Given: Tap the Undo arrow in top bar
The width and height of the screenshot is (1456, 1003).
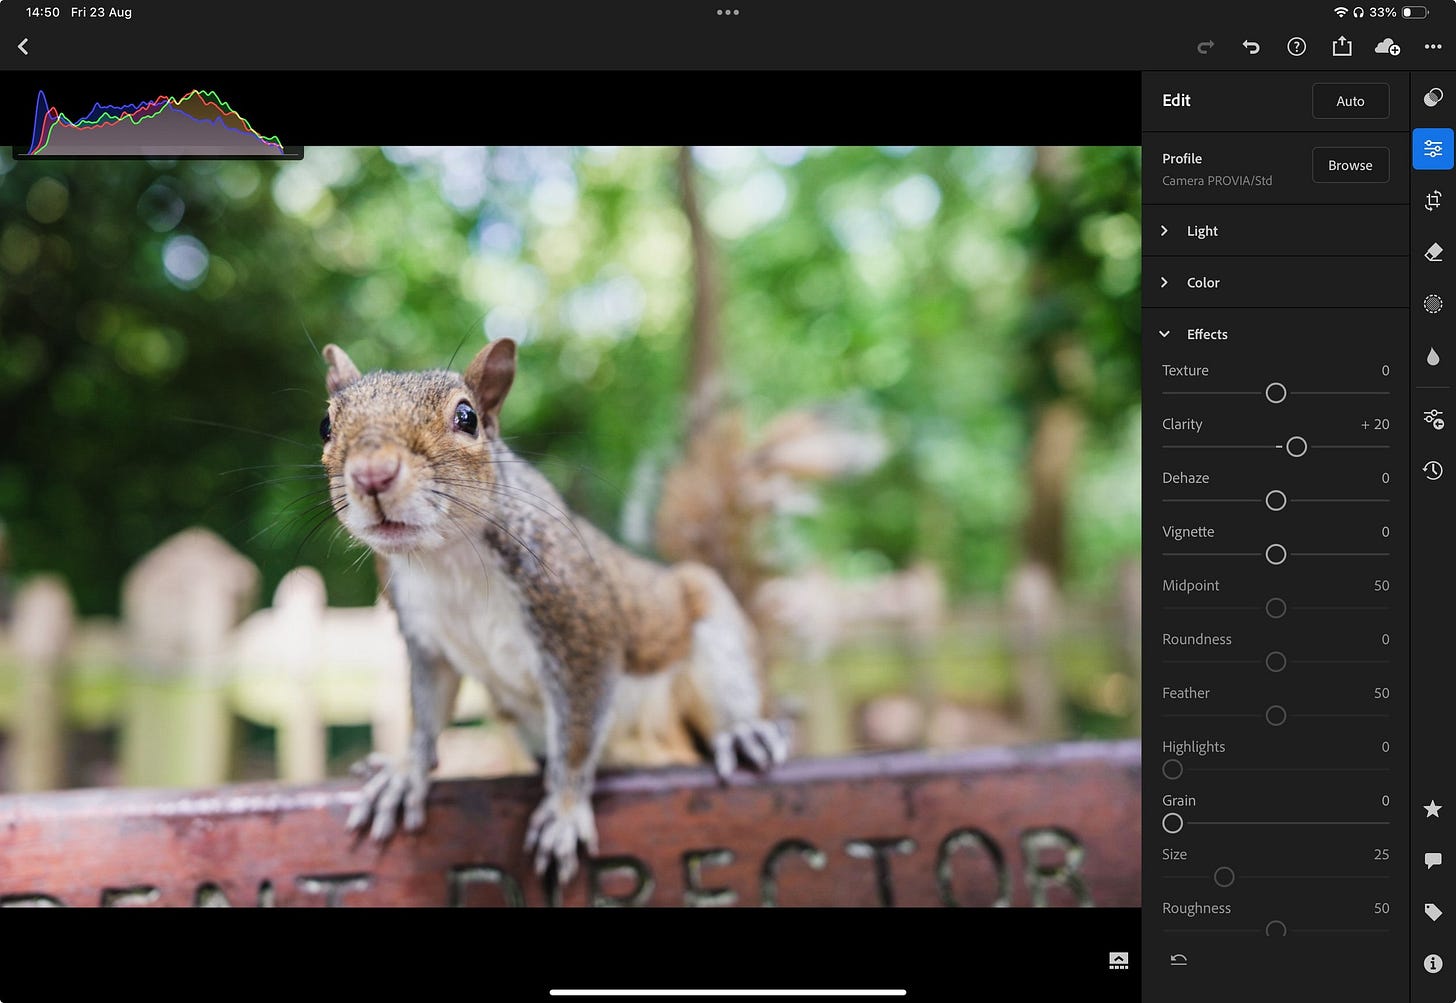Looking at the screenshot, I should (x=1250, y=47).
